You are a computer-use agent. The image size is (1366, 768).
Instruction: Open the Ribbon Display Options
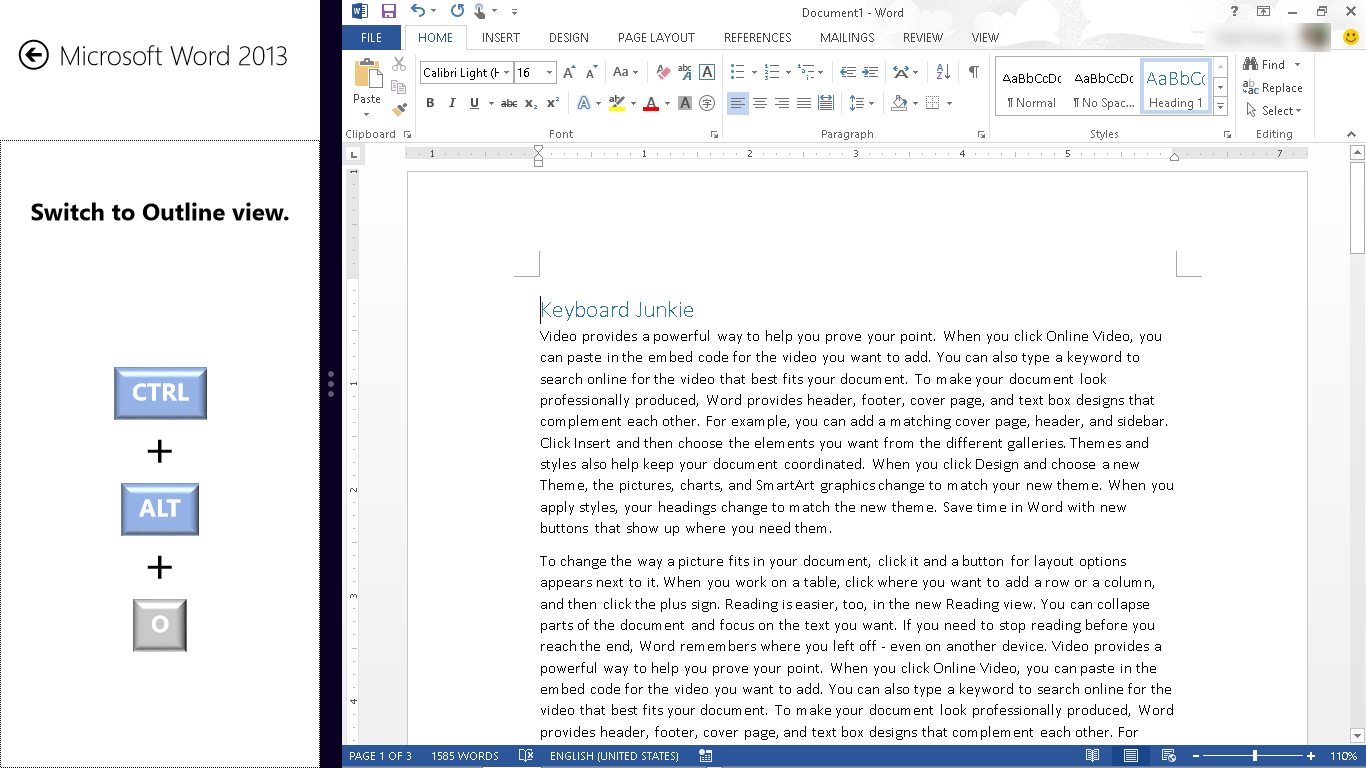pos(1264,12)
